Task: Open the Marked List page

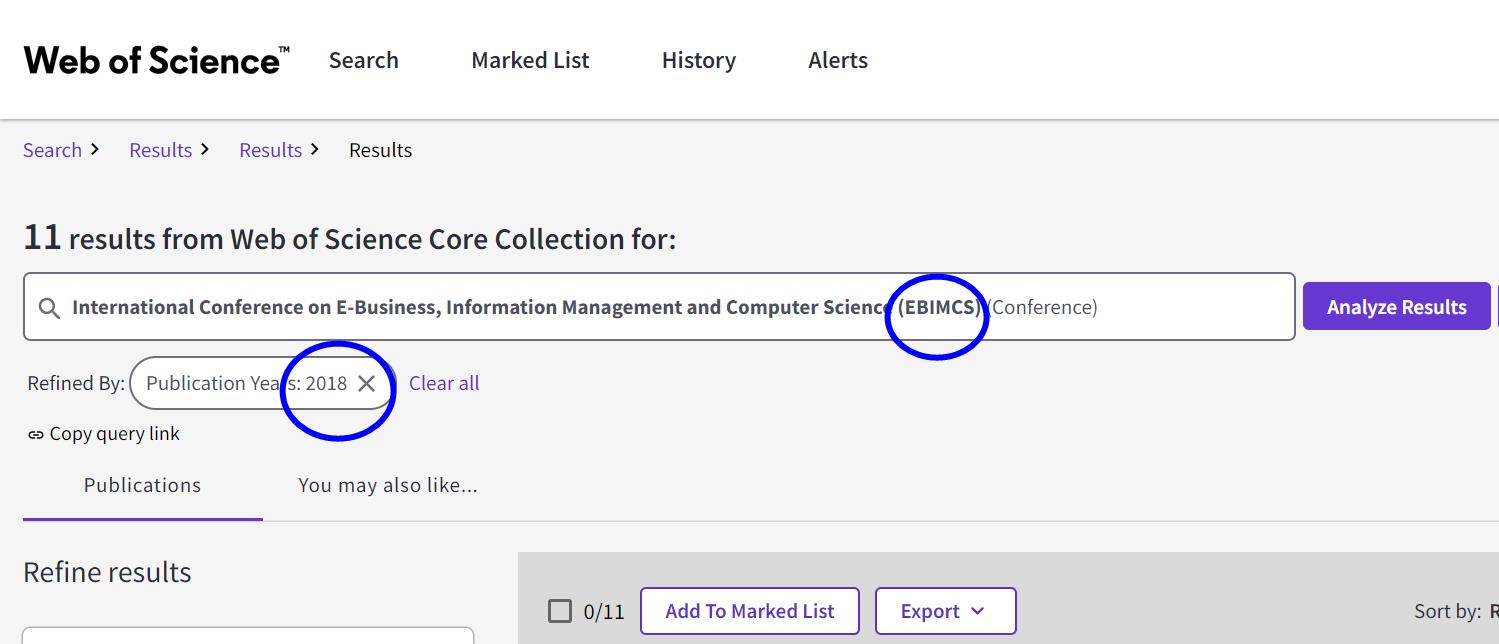Action: (x=530, y=60)
